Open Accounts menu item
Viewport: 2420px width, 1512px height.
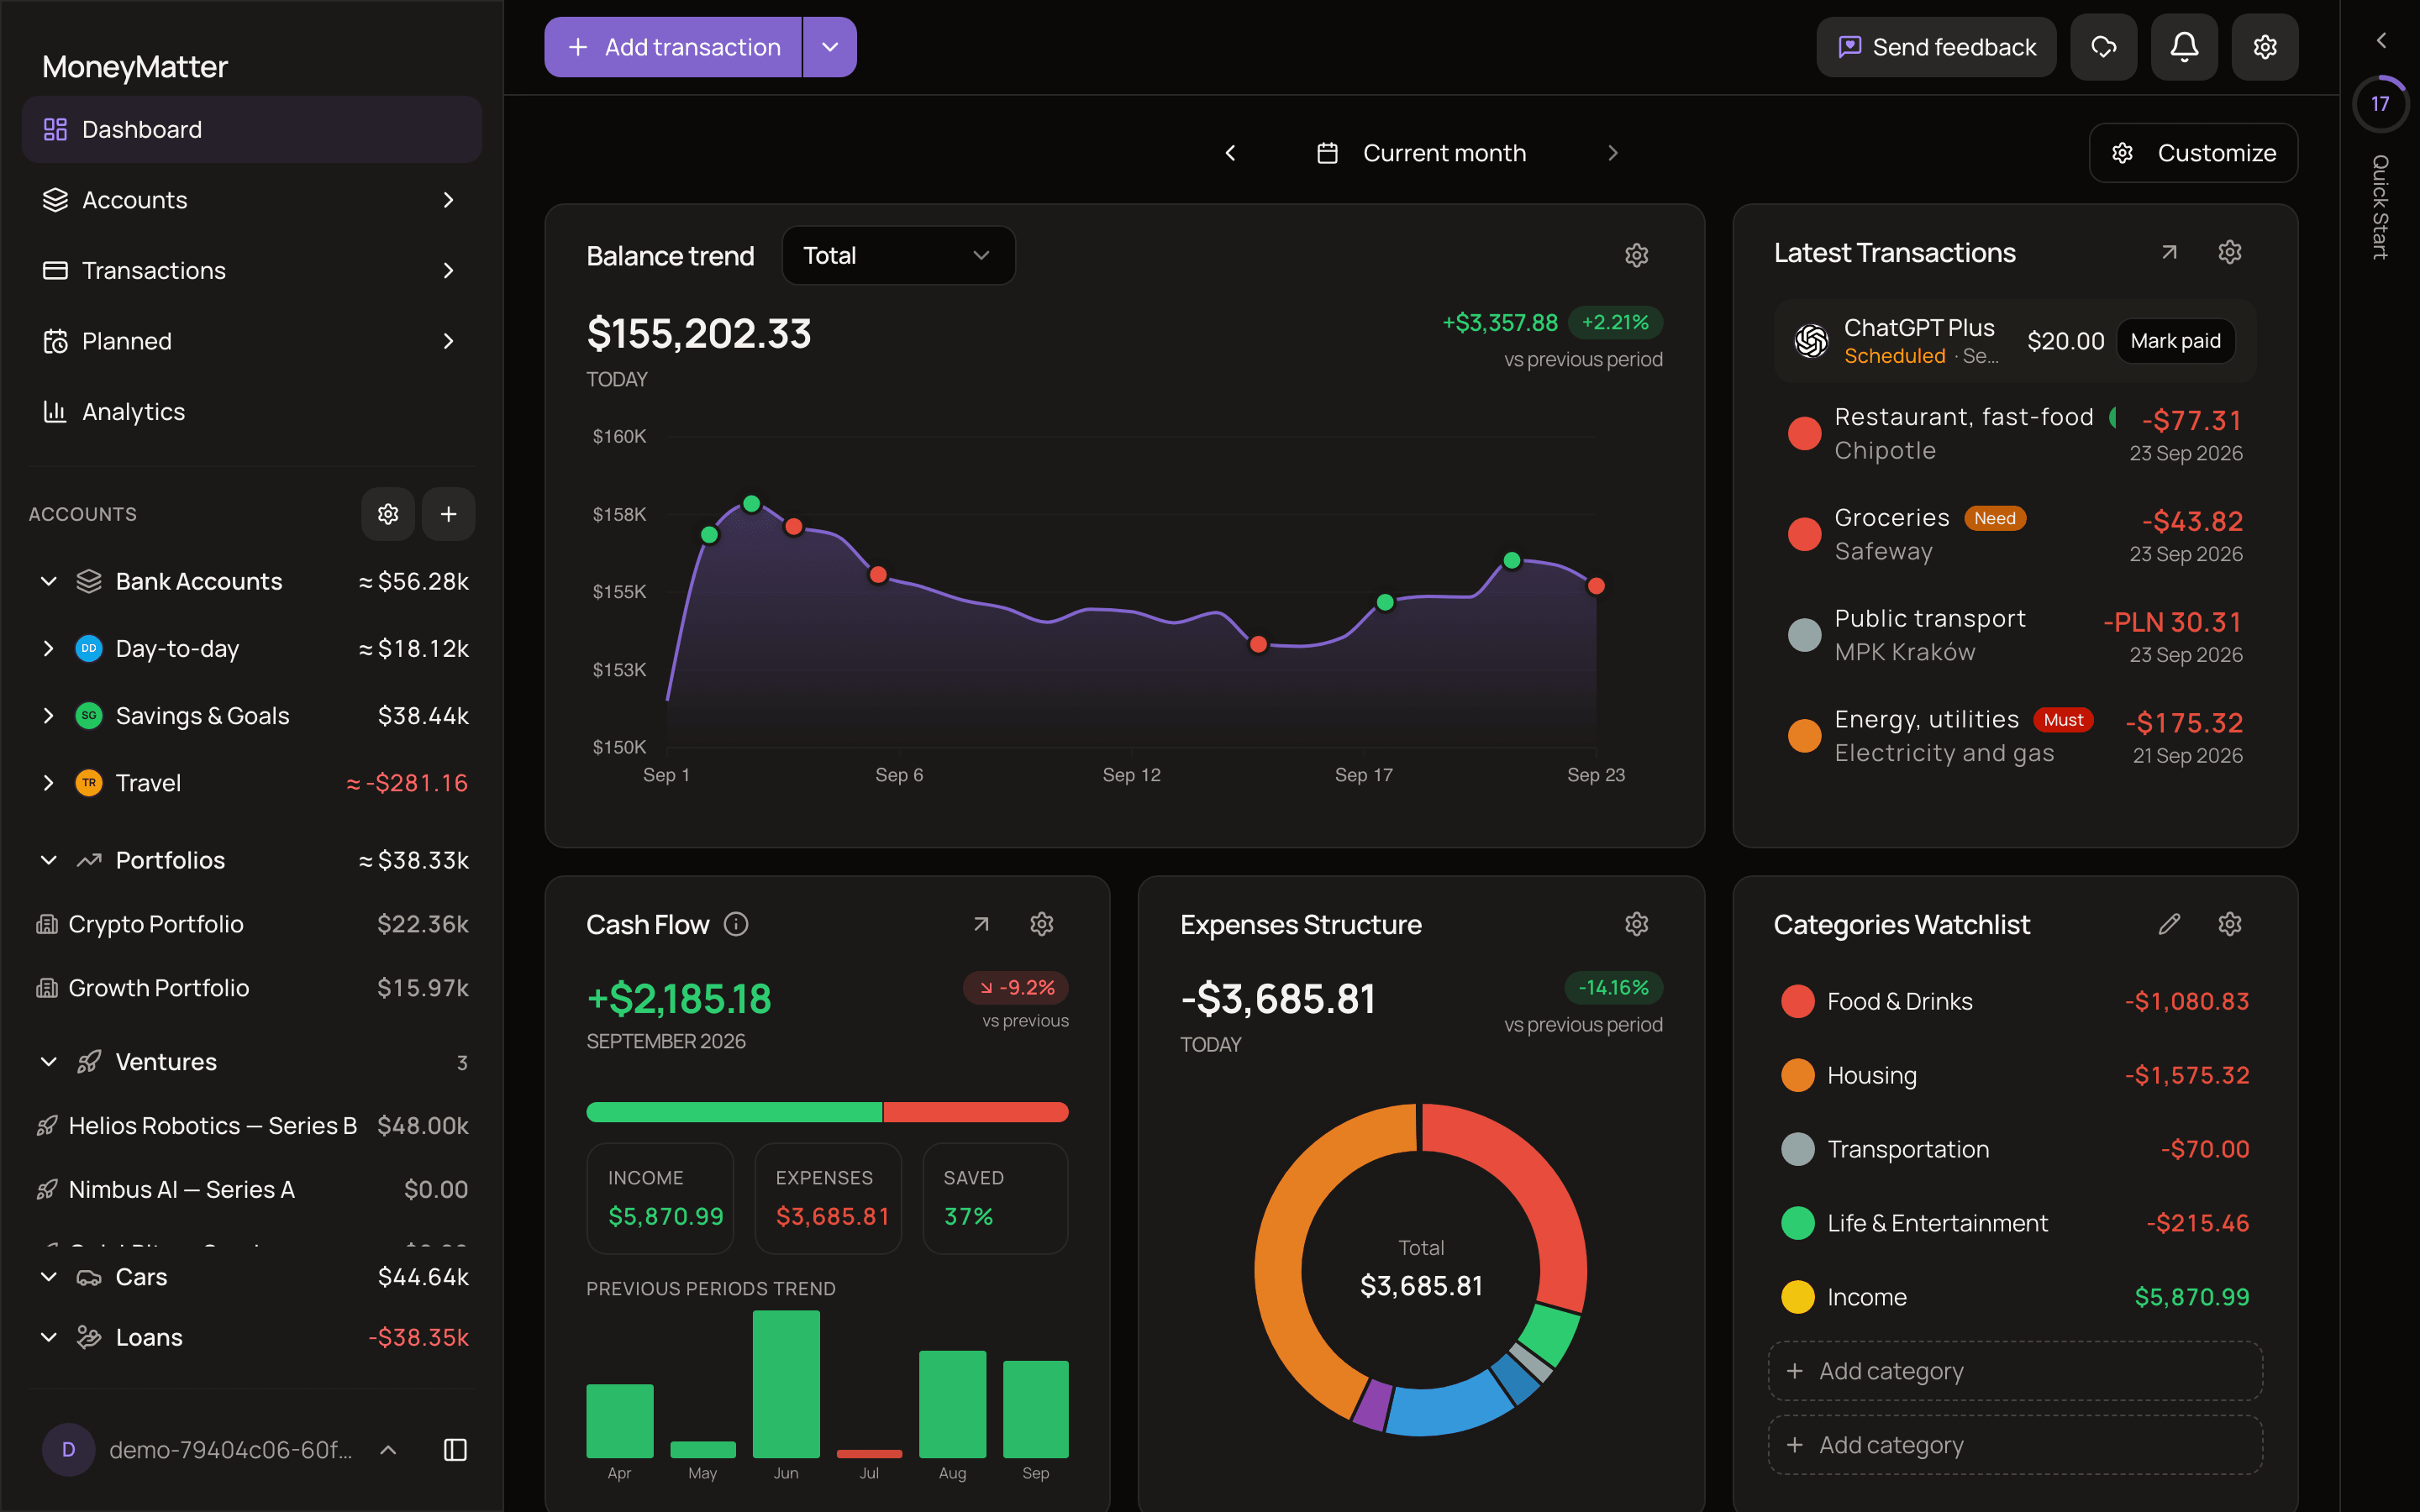252,200
